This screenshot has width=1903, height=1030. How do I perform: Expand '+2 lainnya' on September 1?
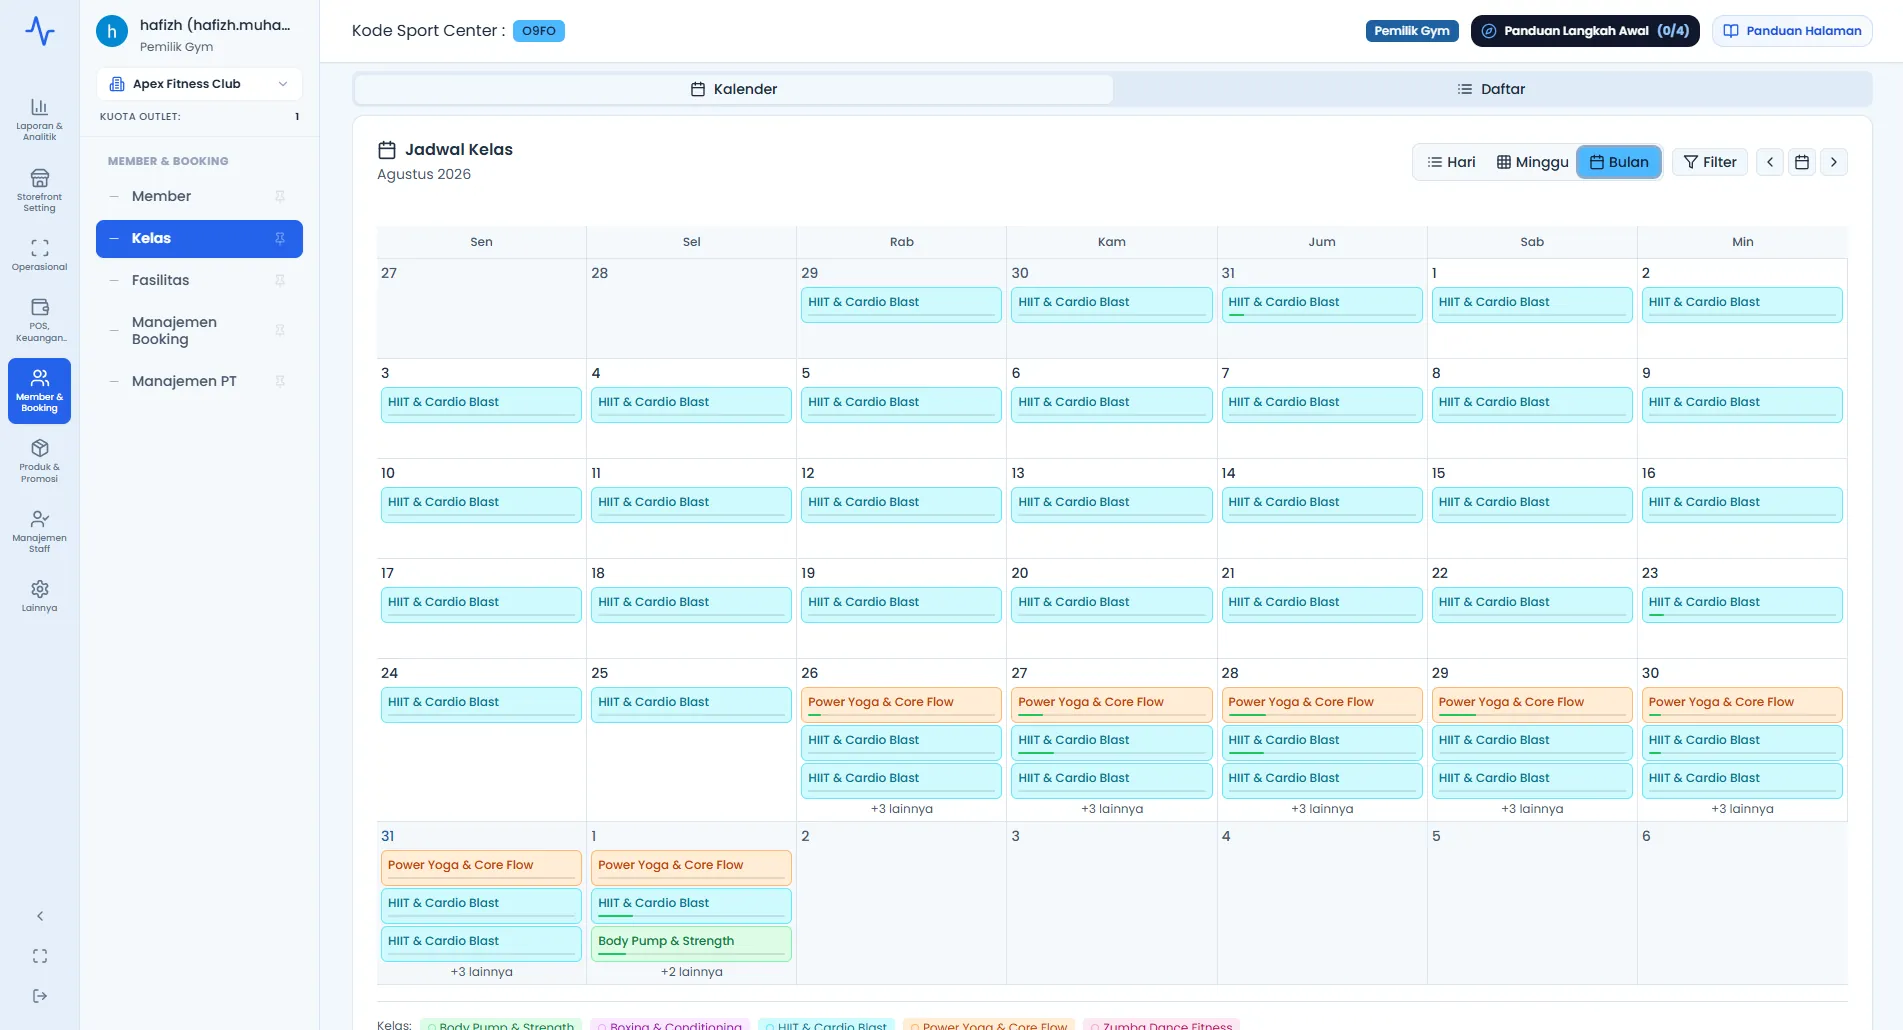click(692, 972)
